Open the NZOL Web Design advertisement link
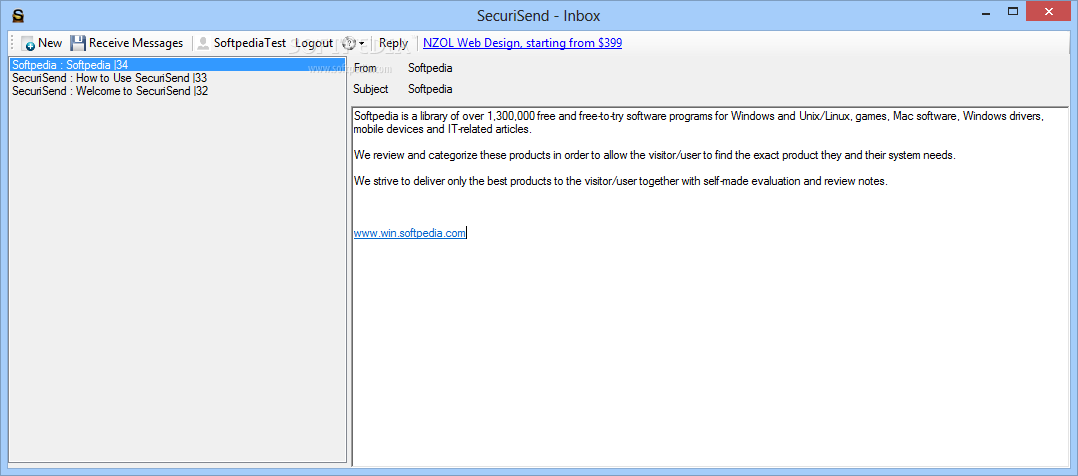 [522, 43]
